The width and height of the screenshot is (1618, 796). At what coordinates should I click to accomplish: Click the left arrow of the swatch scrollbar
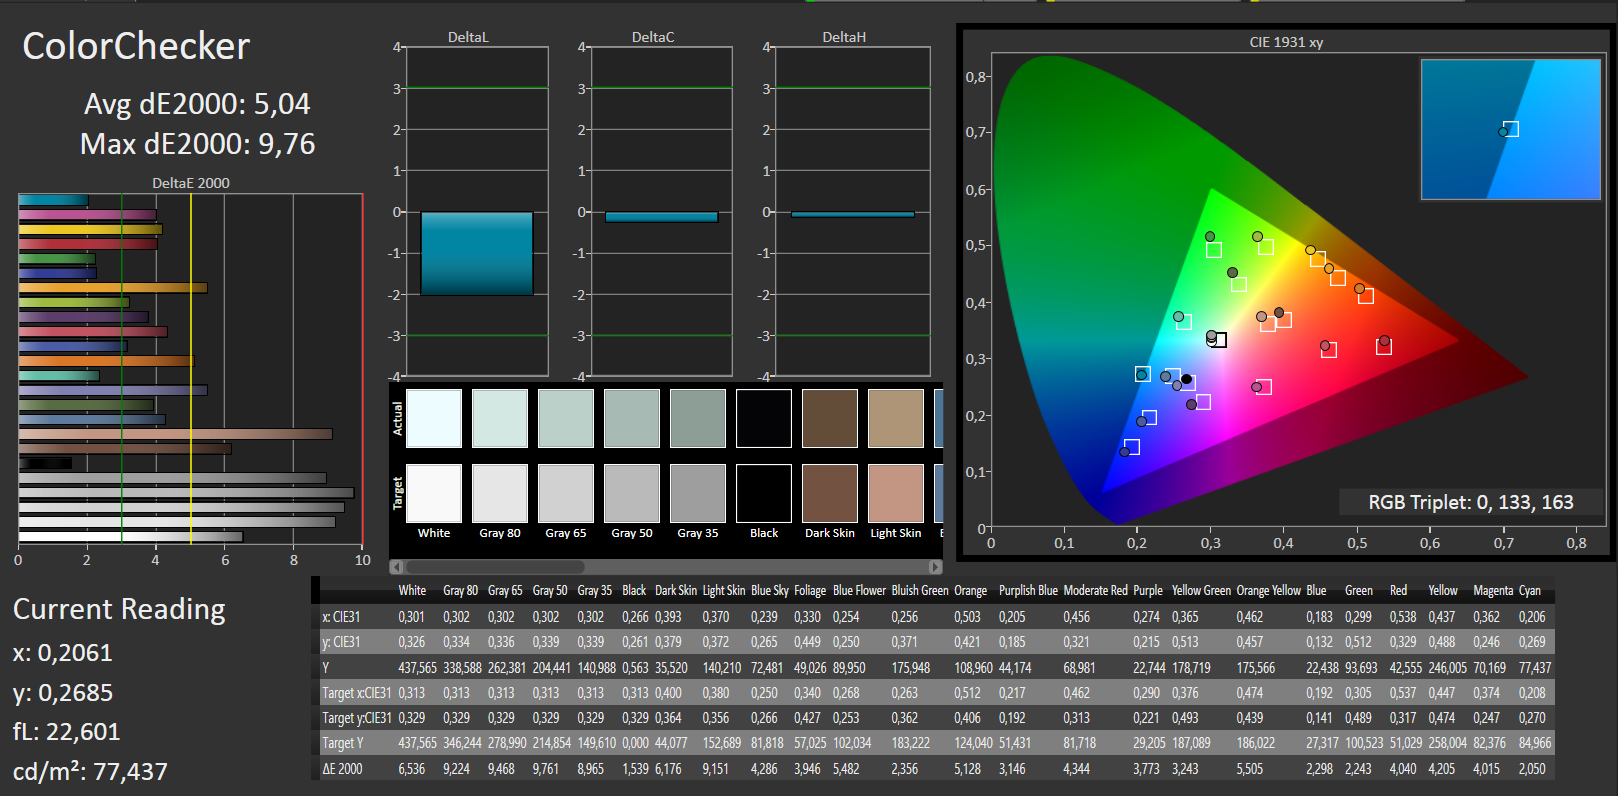tap(397, 567)
